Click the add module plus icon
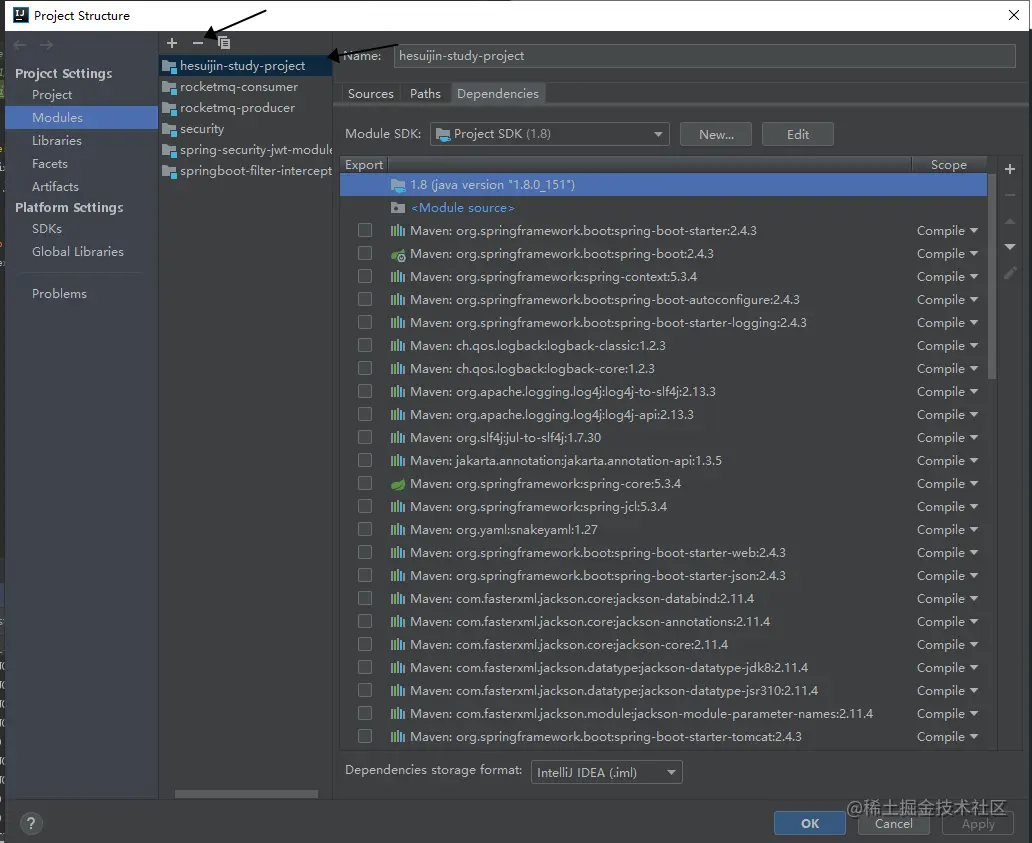 click(x=172, y=43)
